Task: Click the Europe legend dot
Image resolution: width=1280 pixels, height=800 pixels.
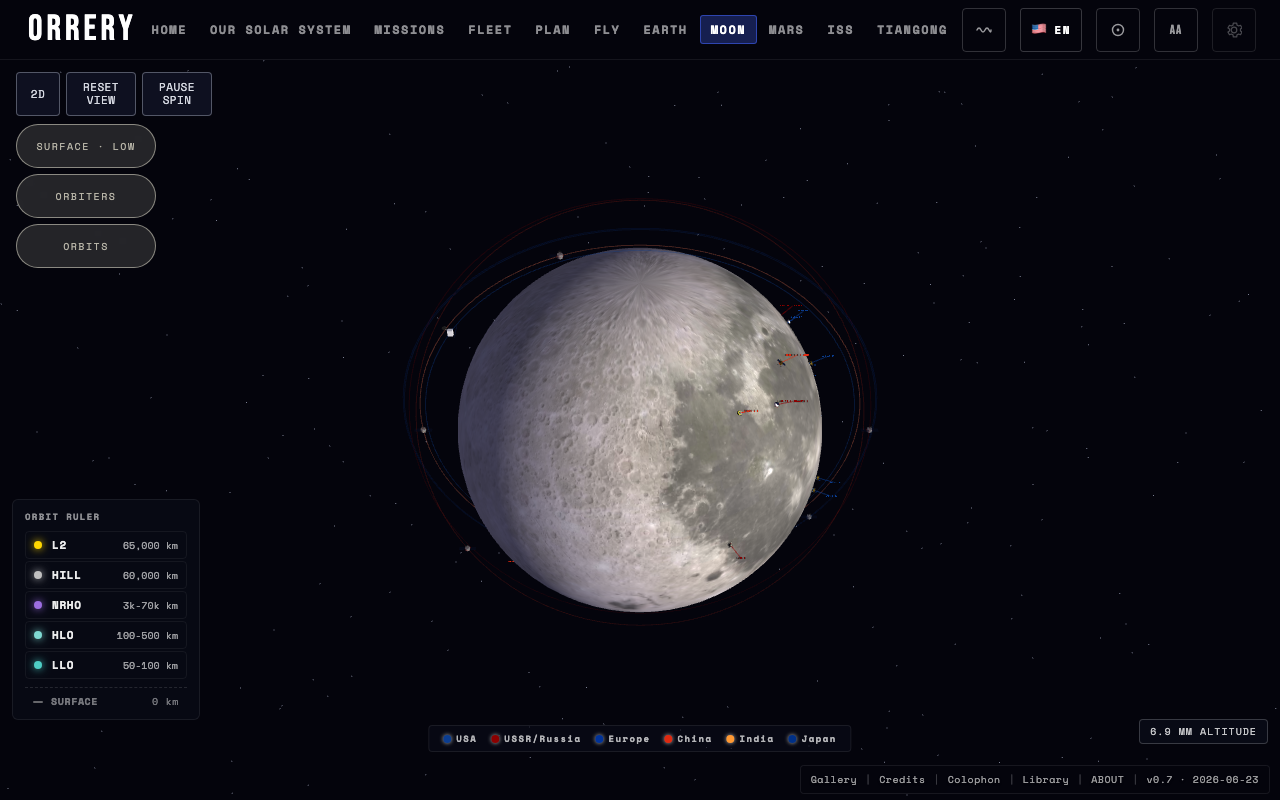Action: coord(599,739)
